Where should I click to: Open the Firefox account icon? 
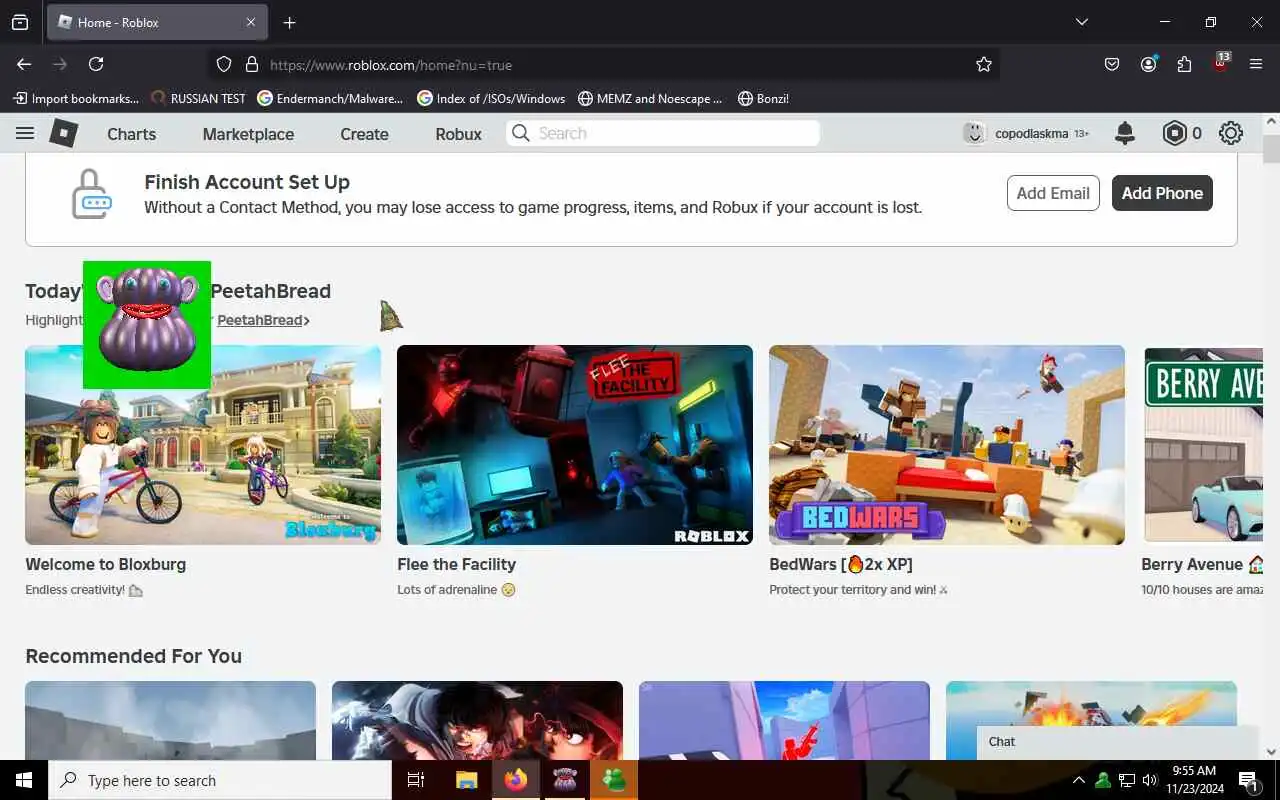1148,64
